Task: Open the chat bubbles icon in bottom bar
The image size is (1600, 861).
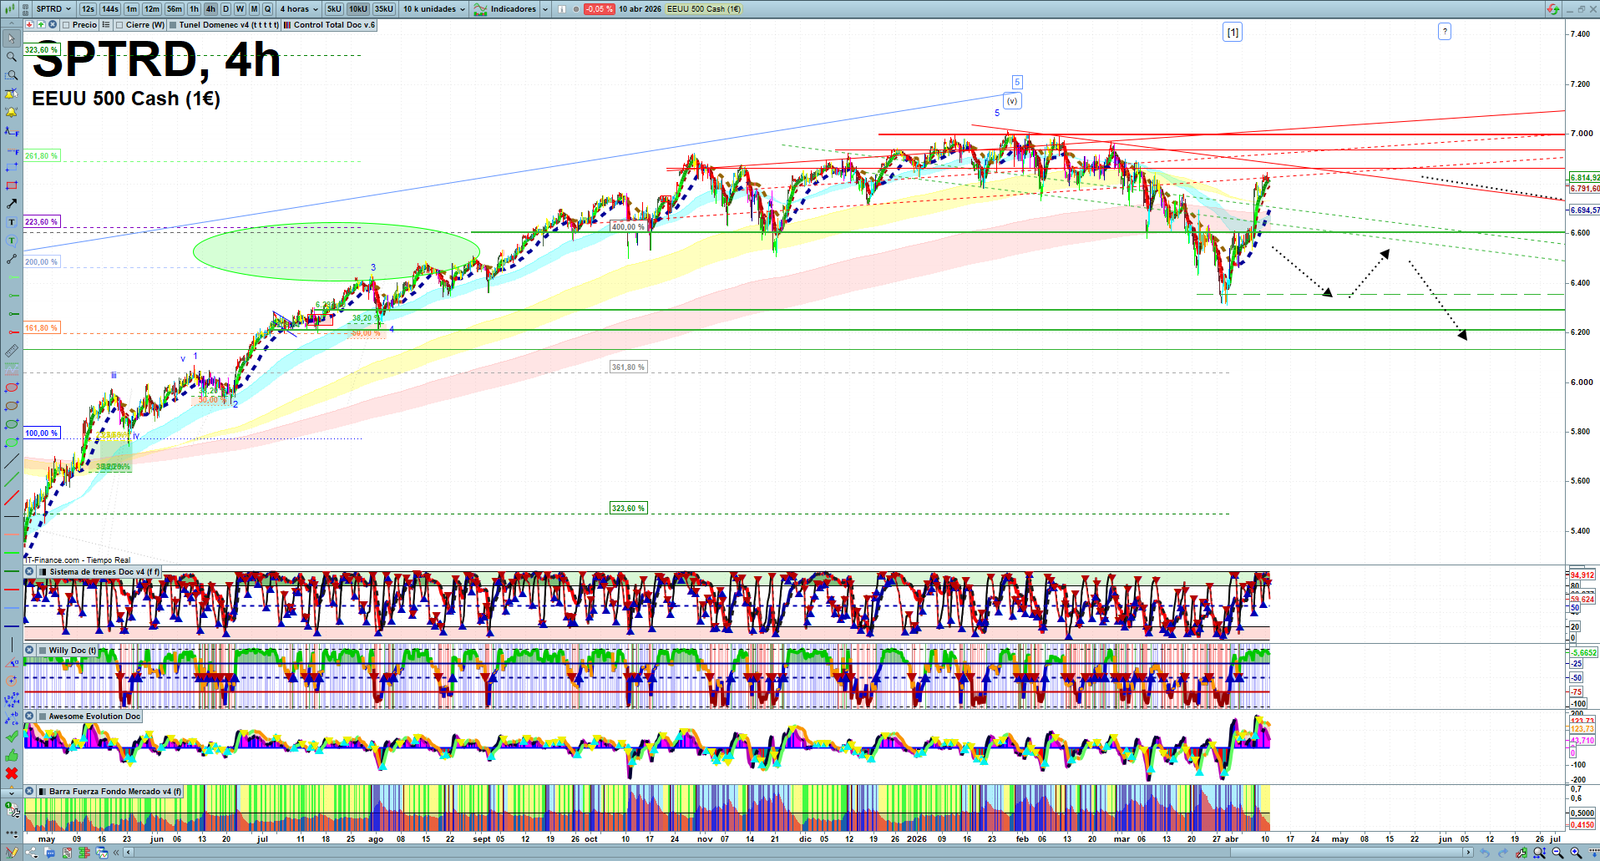Action: click(x=50, y=853)
